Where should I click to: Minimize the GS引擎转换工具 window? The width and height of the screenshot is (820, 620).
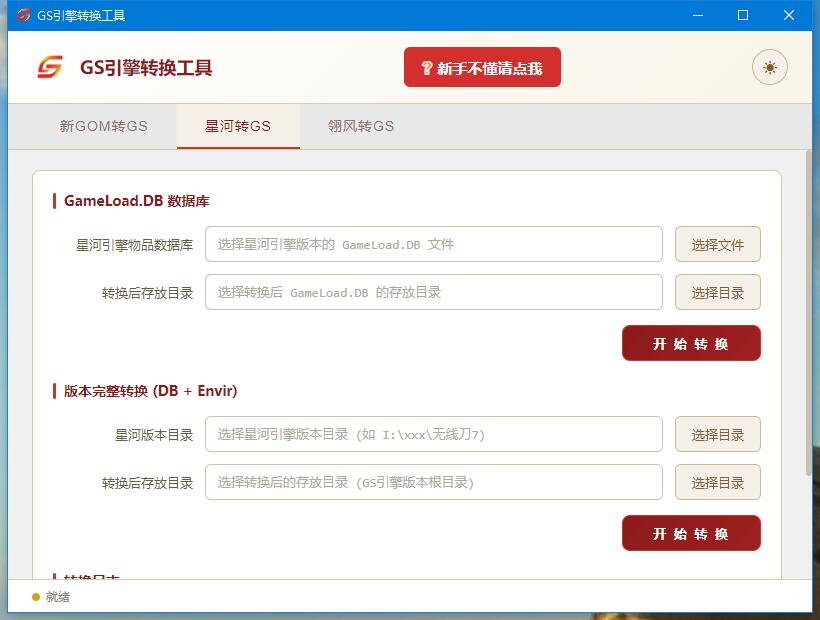point(698,15)
